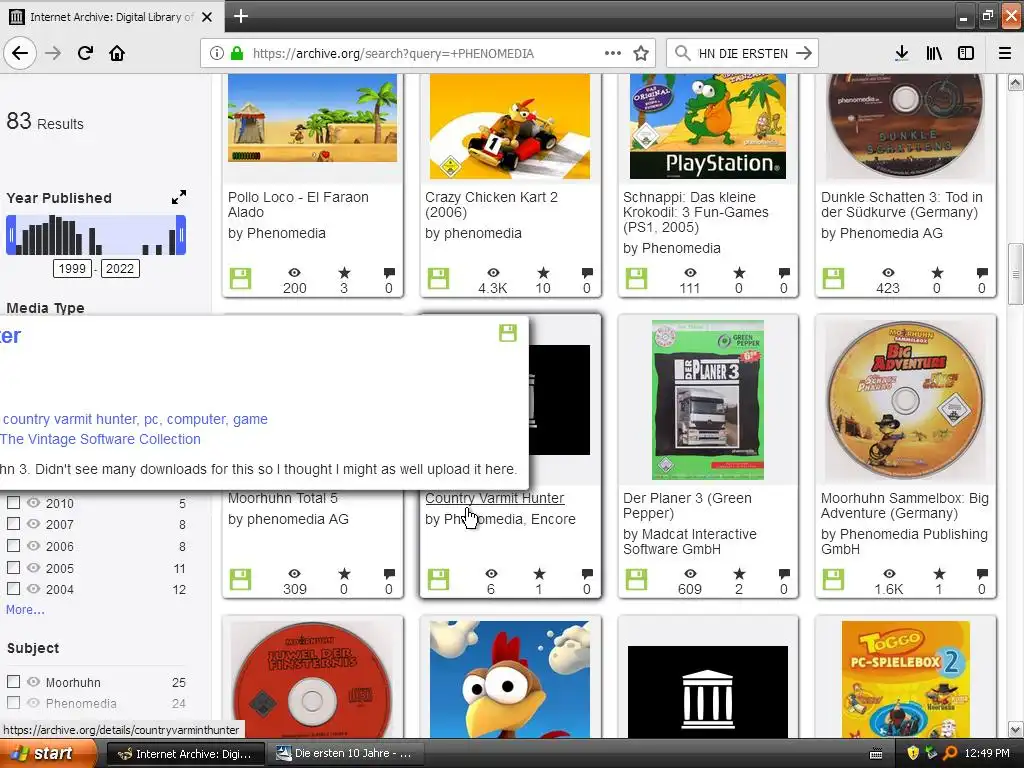Expand the Year Published histogram
This screenshot has height=768, width=1024.
179,197
